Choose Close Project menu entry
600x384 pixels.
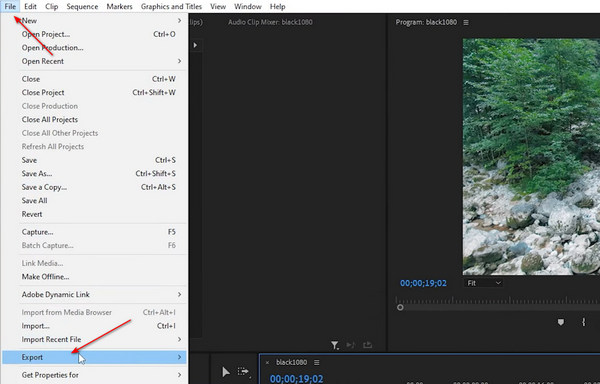(94, 93)
